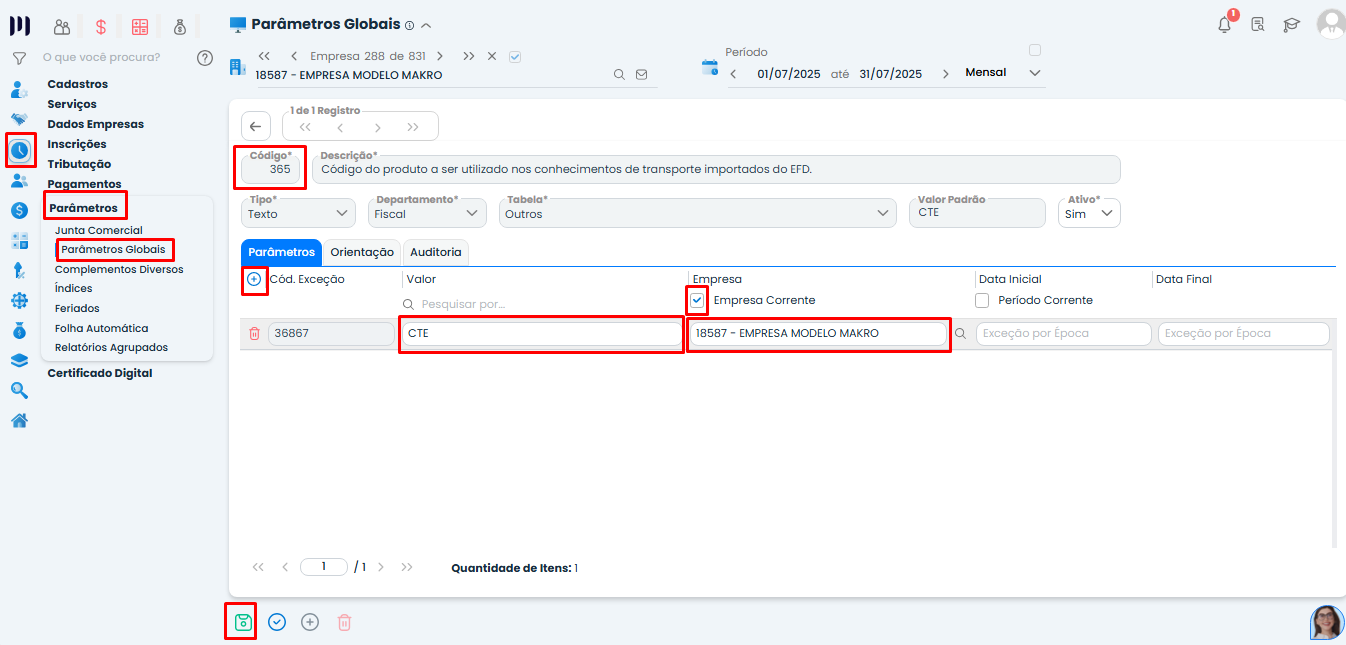Select the Parâmetros tab

click(281, 253)
